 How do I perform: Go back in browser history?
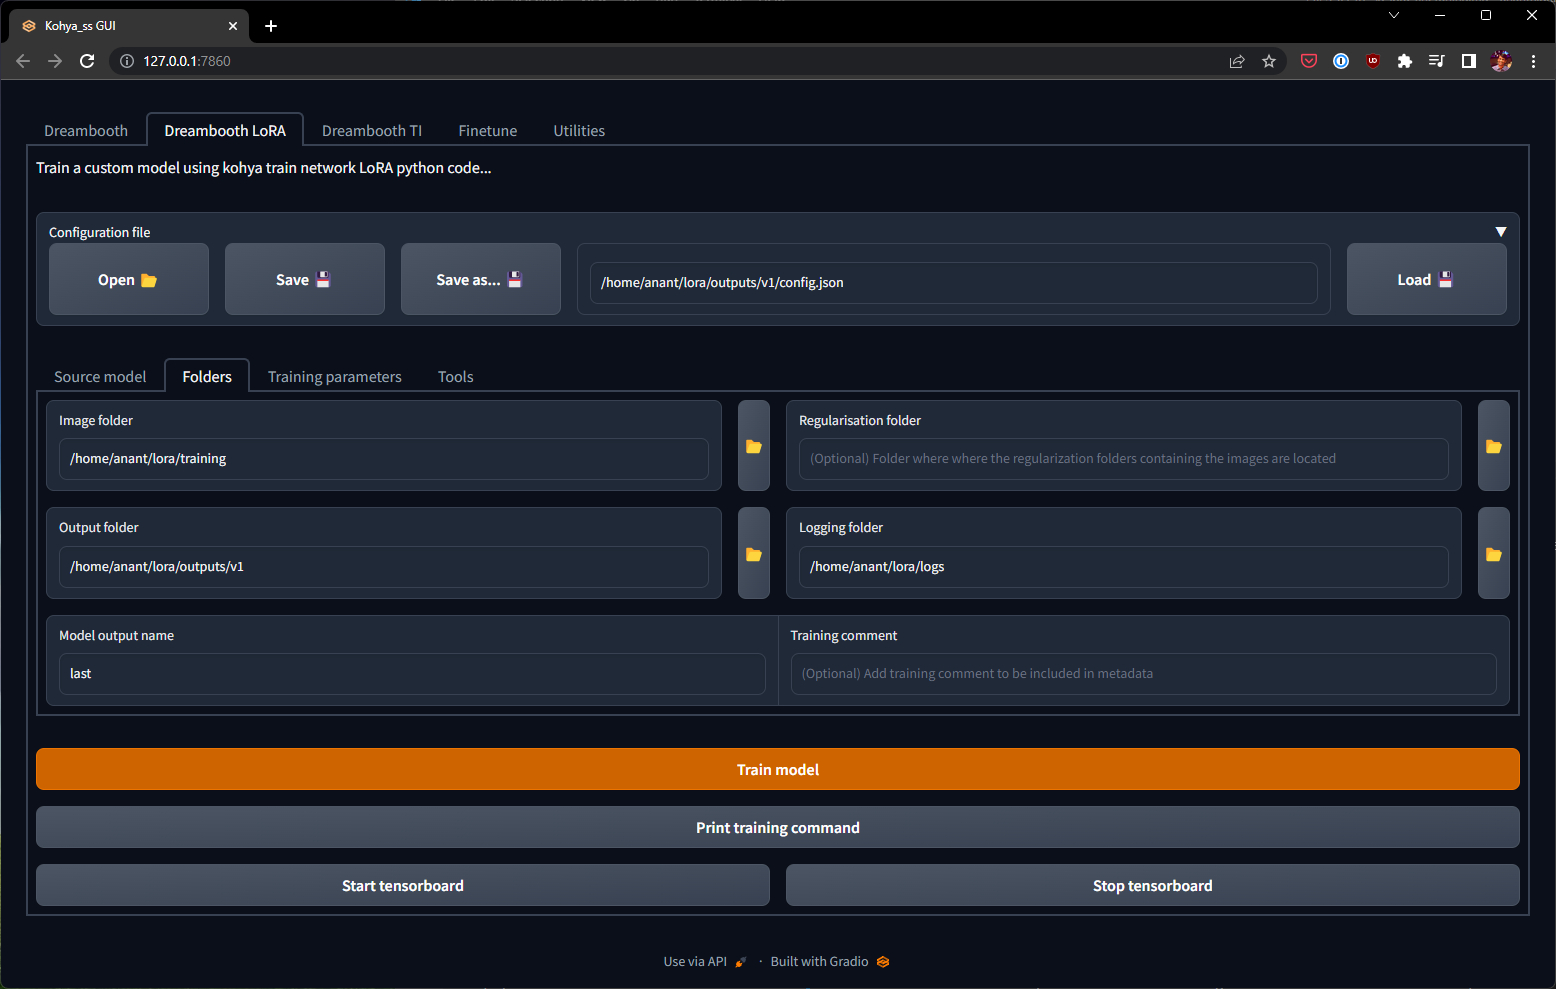pos(23,61)
